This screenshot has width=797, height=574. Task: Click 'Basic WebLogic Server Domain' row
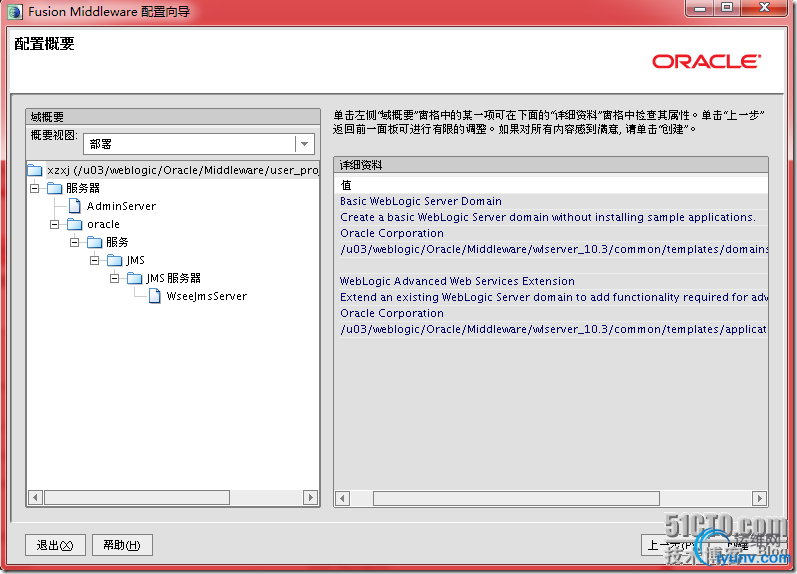tap(551, 201)
